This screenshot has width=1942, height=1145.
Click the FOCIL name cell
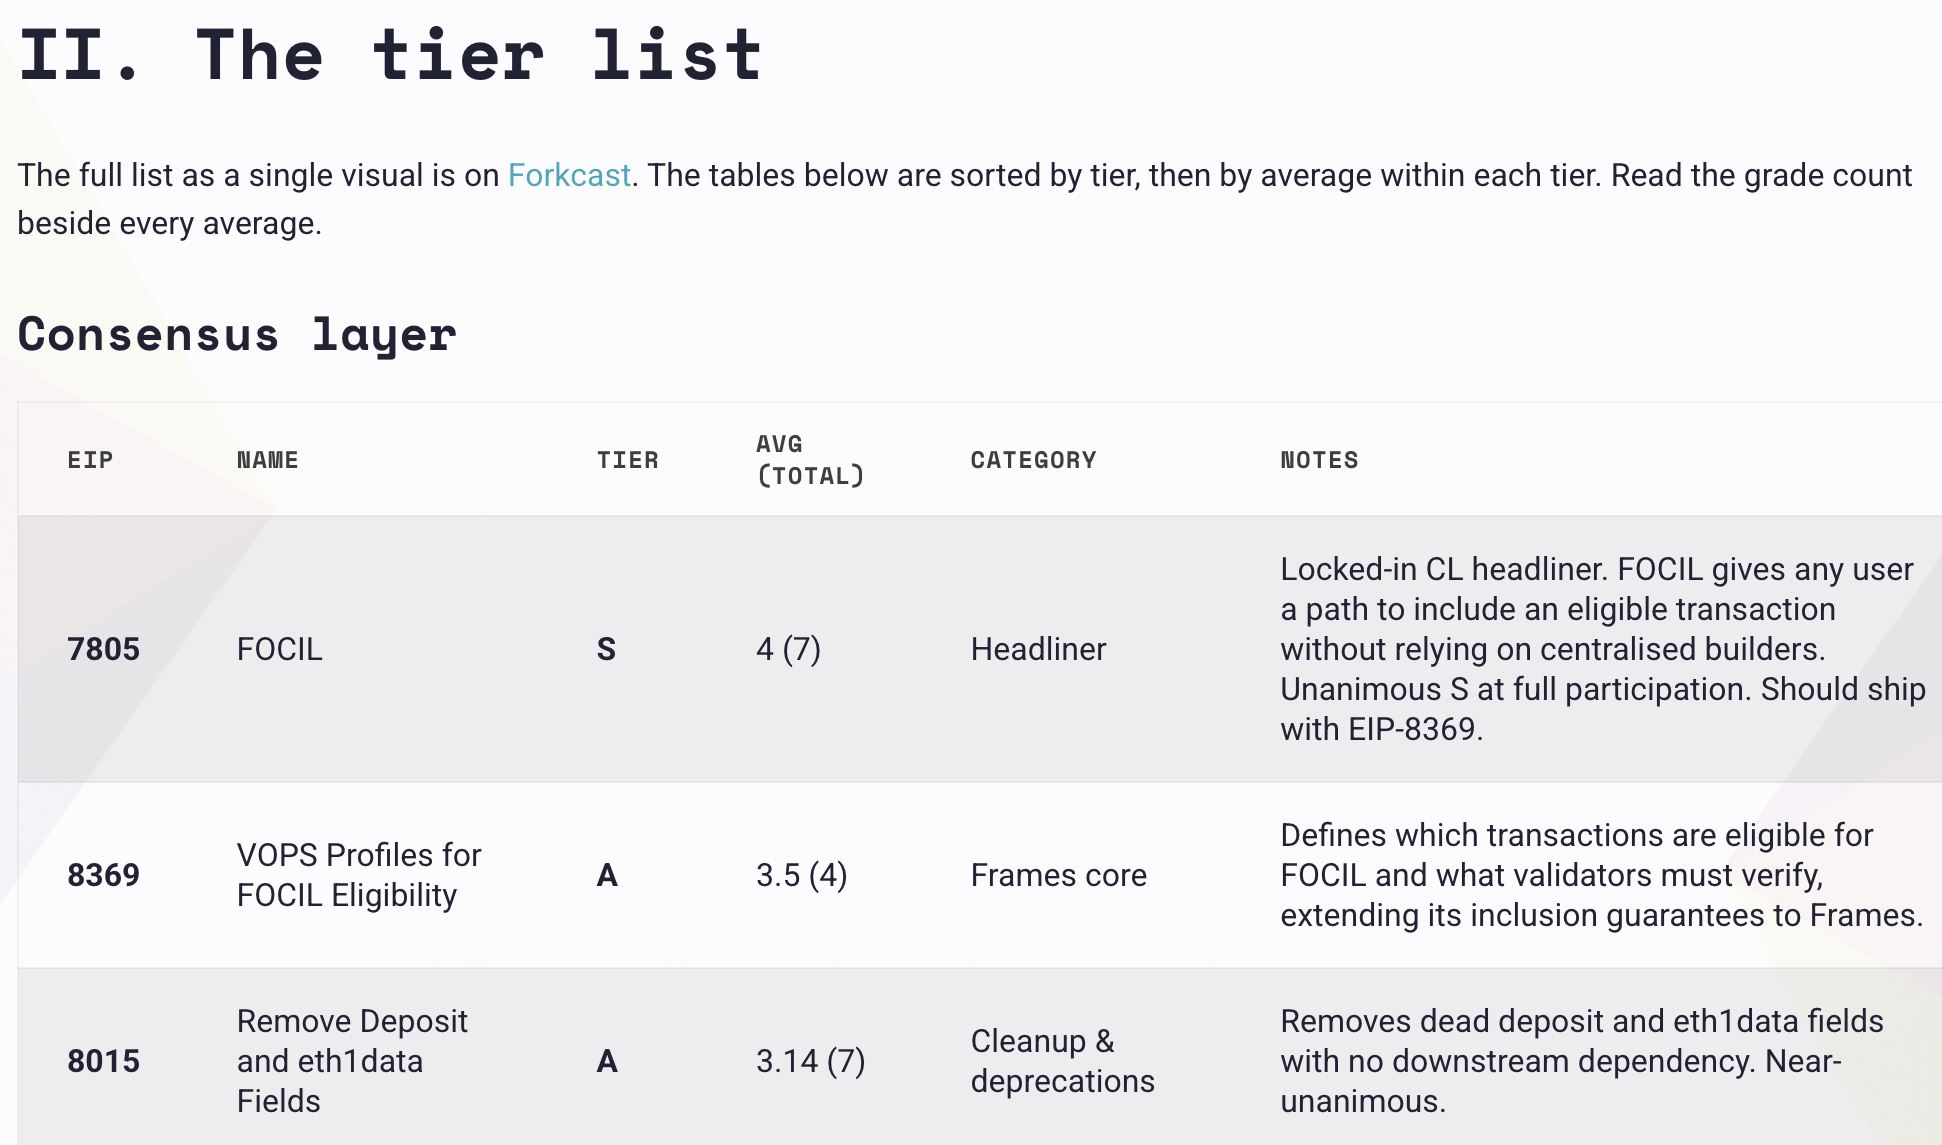279,649
